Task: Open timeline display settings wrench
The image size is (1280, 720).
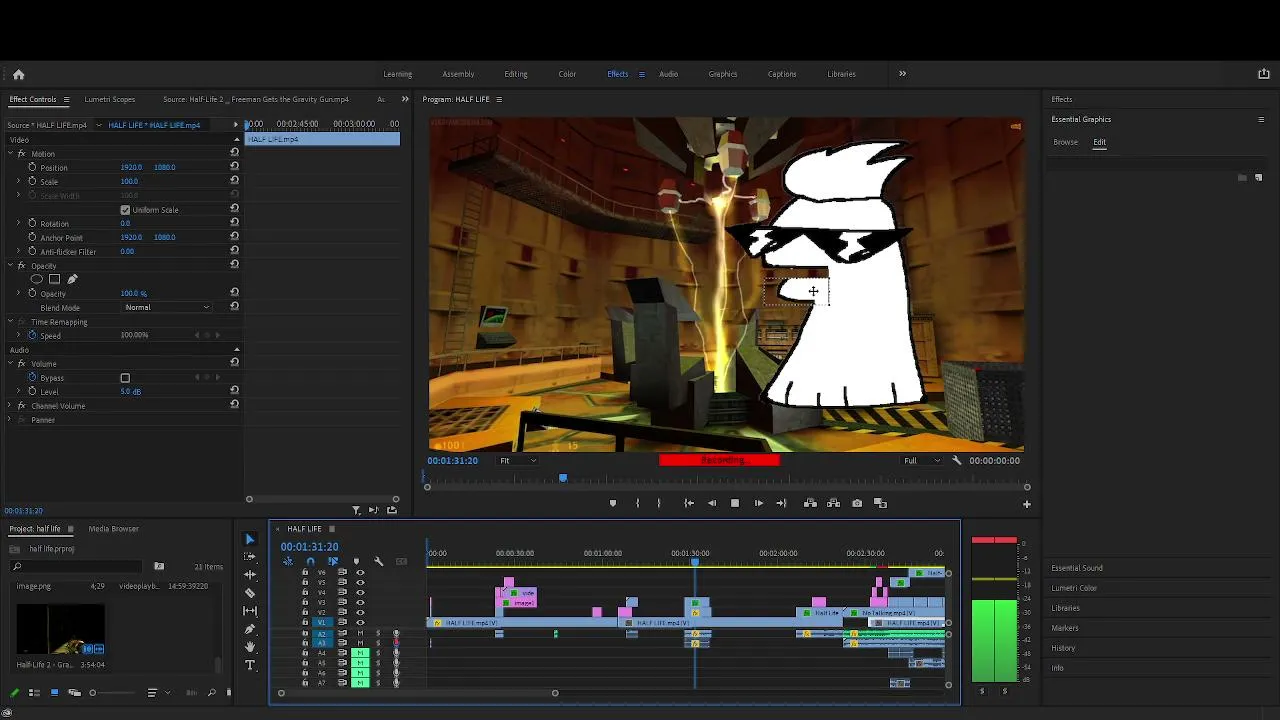Action: [378, 561]
